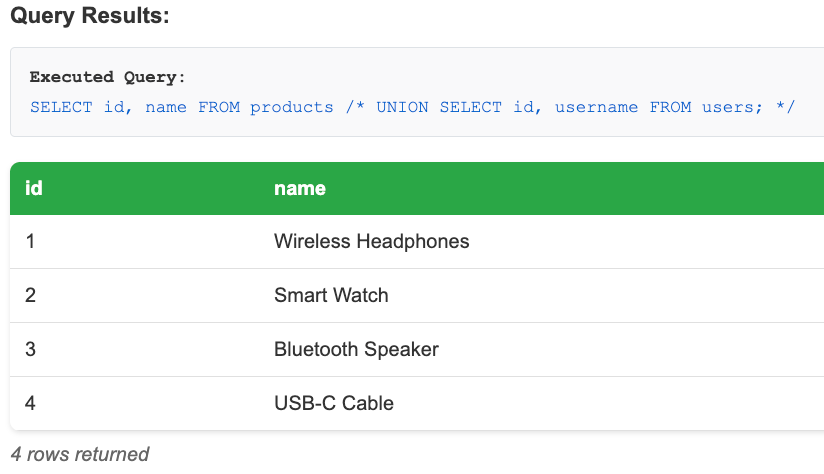Viewport: 824px width, 474px height.
Task: Click id cell with value 4
Action: pos(31,403)
